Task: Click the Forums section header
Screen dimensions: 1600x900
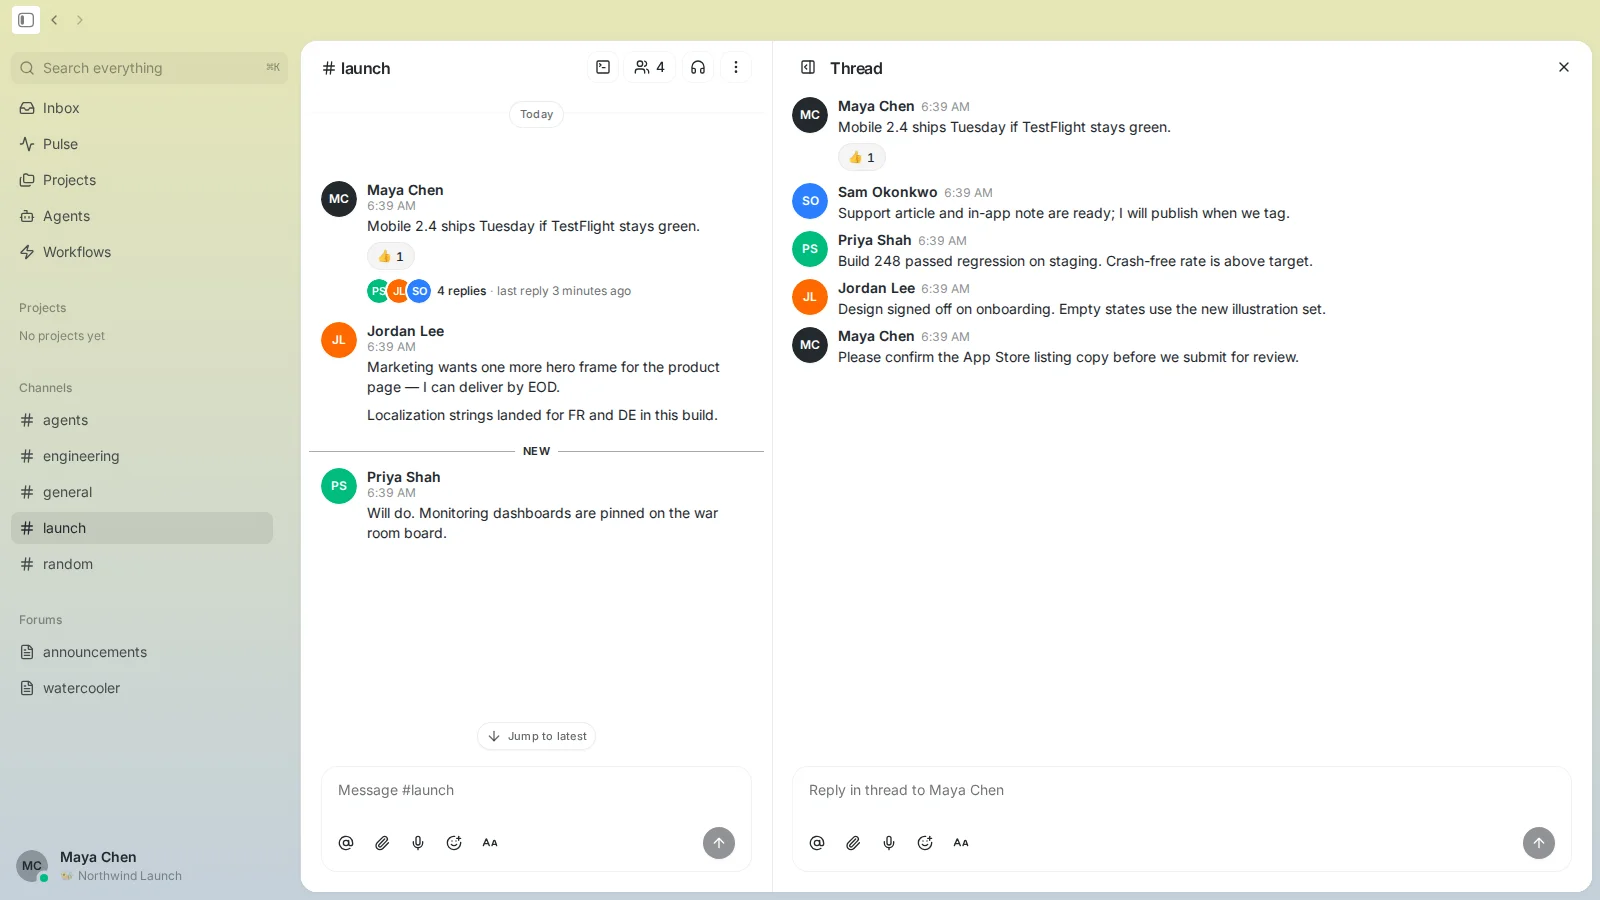Action: coord(41,620)
